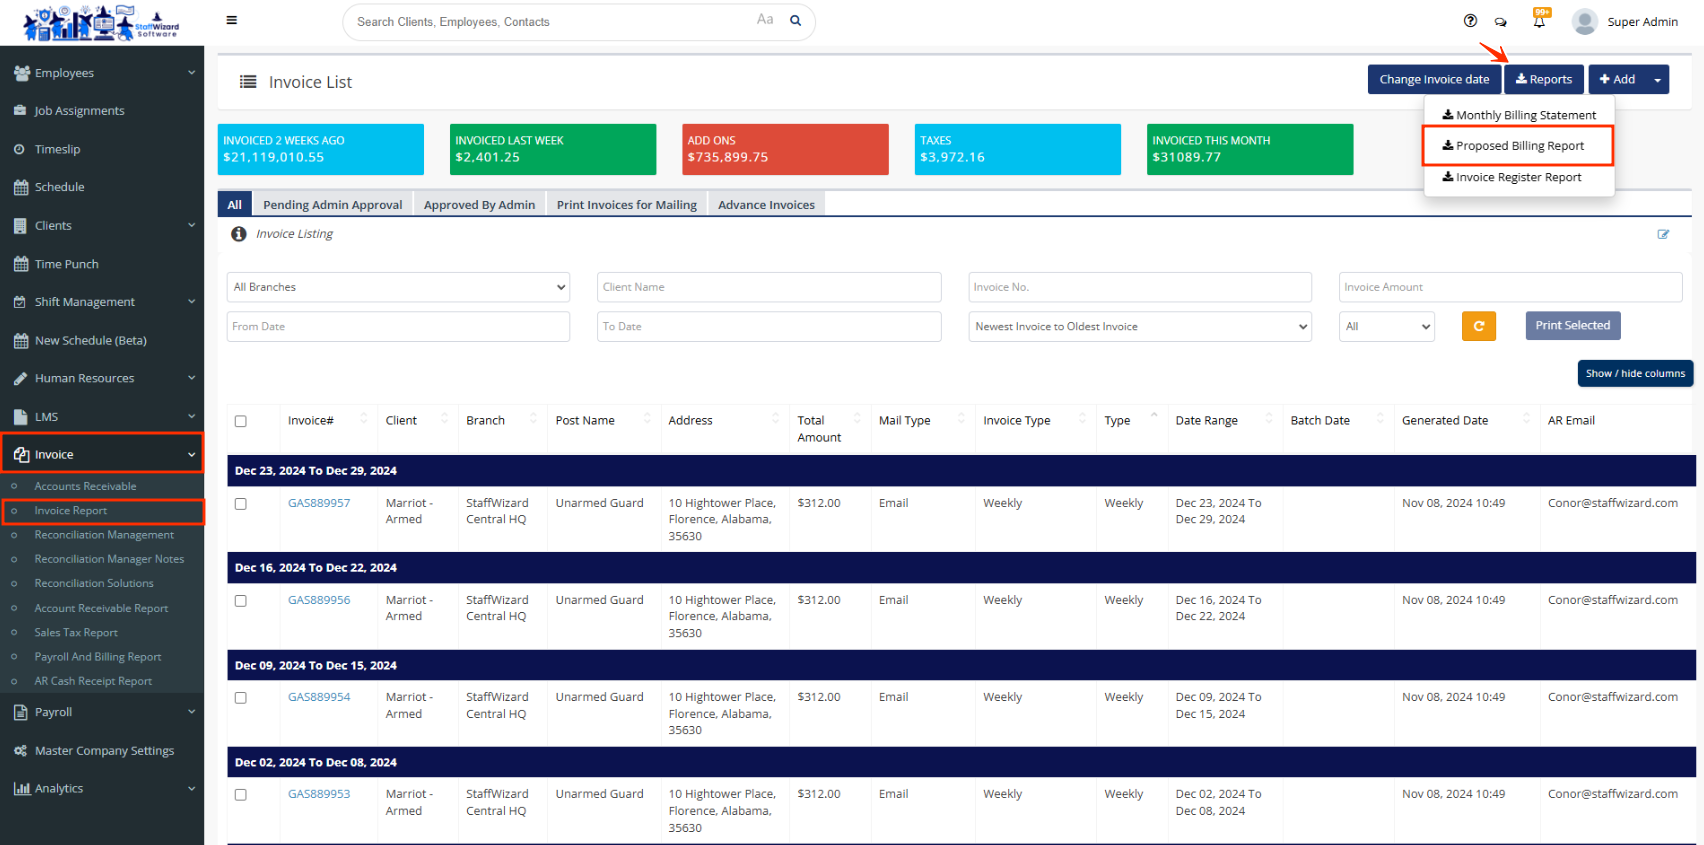The width and height of the screenshot is (1704, 845).
Task: Open the chat messages icon
Action: (x=1500, y=21)
